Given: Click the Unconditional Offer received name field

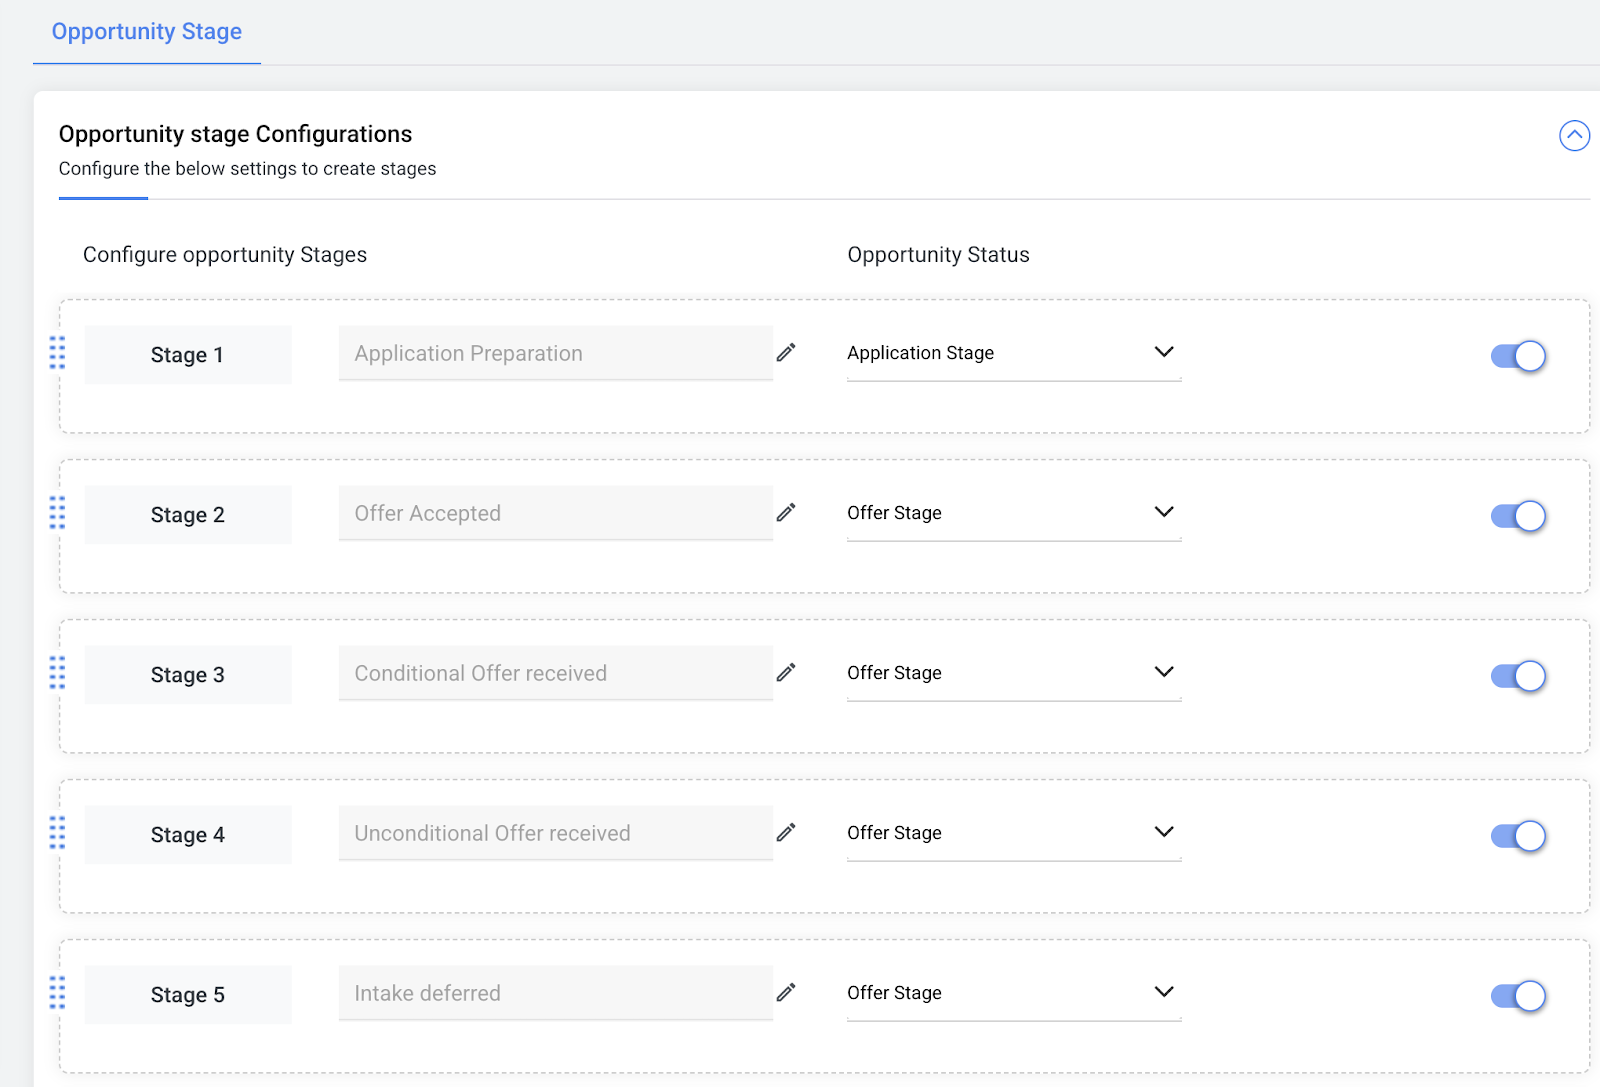Looking at the screenshot, I should 555,833.
